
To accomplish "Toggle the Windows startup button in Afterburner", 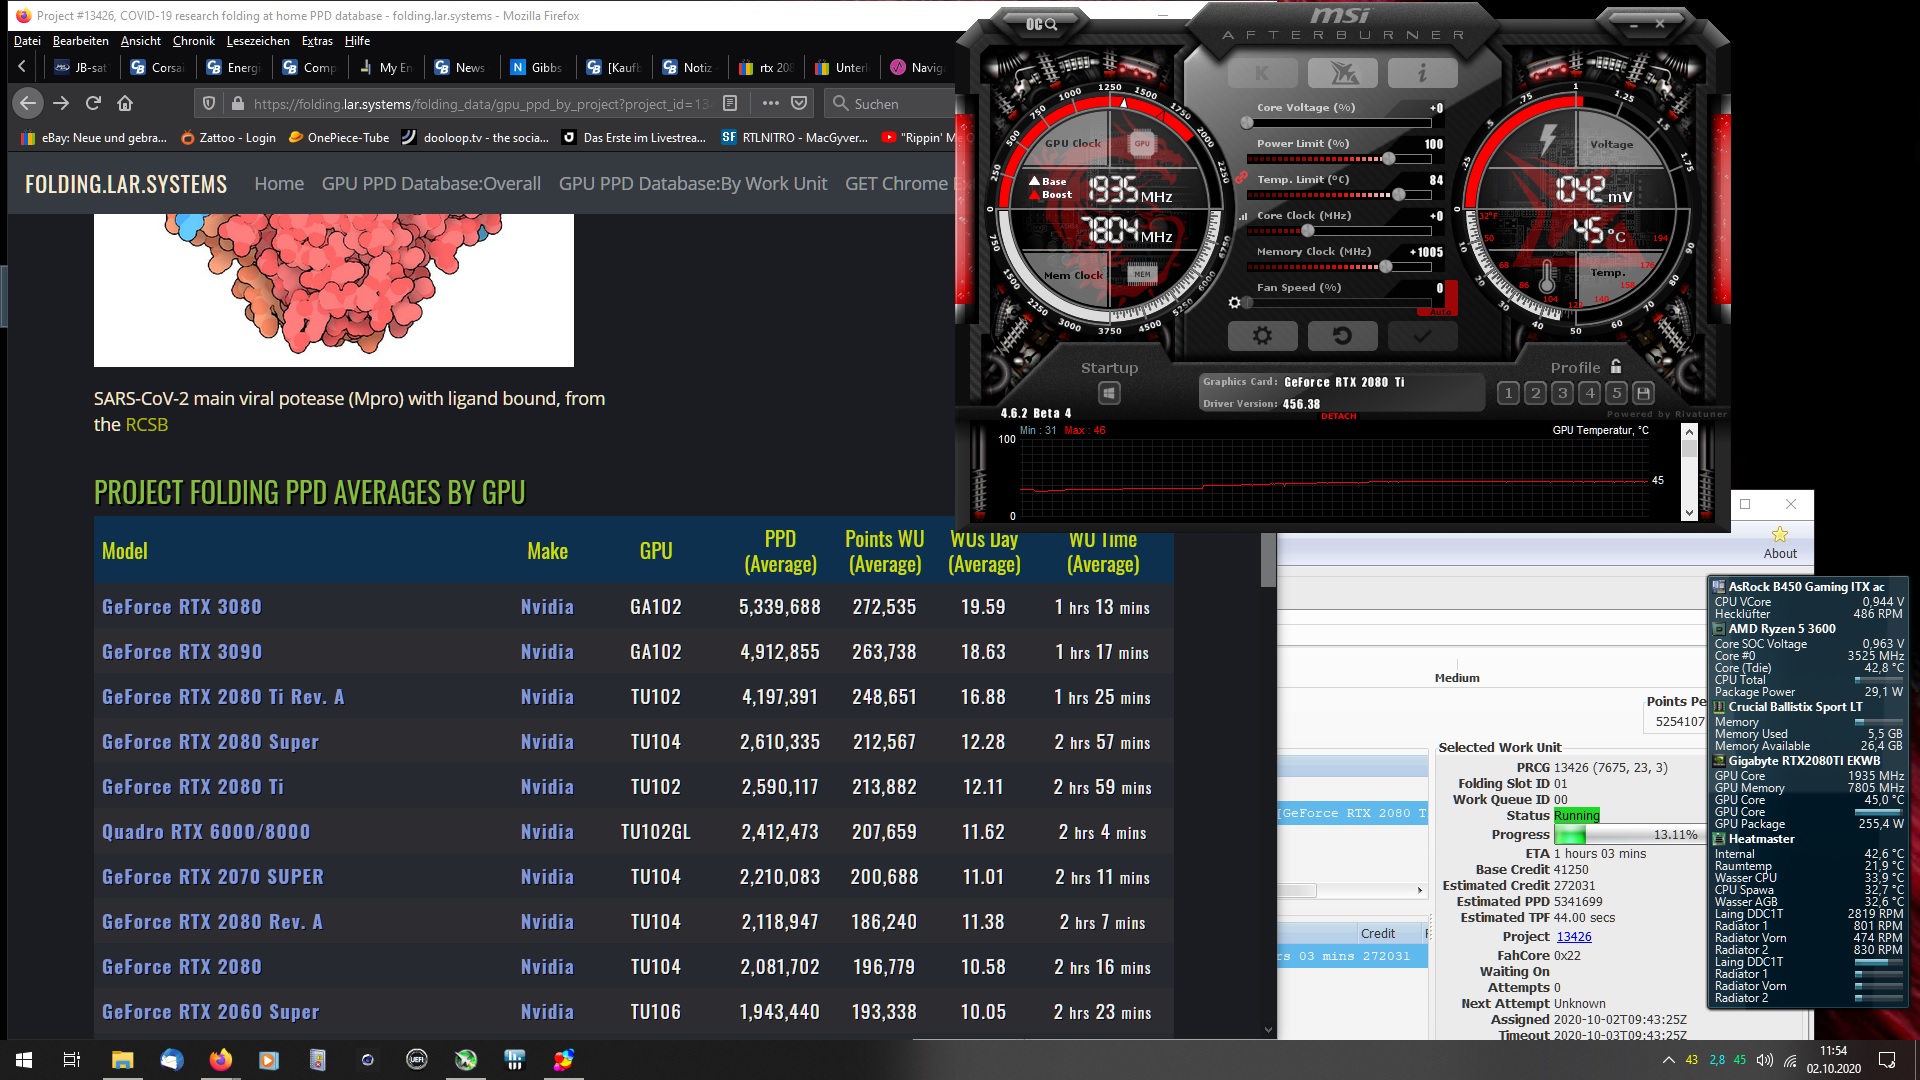I will [x=1108, y=393].
